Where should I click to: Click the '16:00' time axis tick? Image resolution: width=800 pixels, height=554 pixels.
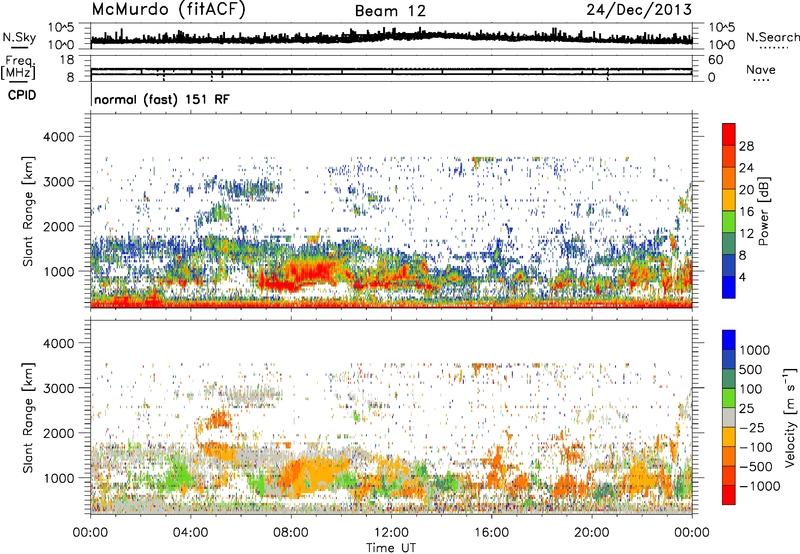click(x=491, y=532)
